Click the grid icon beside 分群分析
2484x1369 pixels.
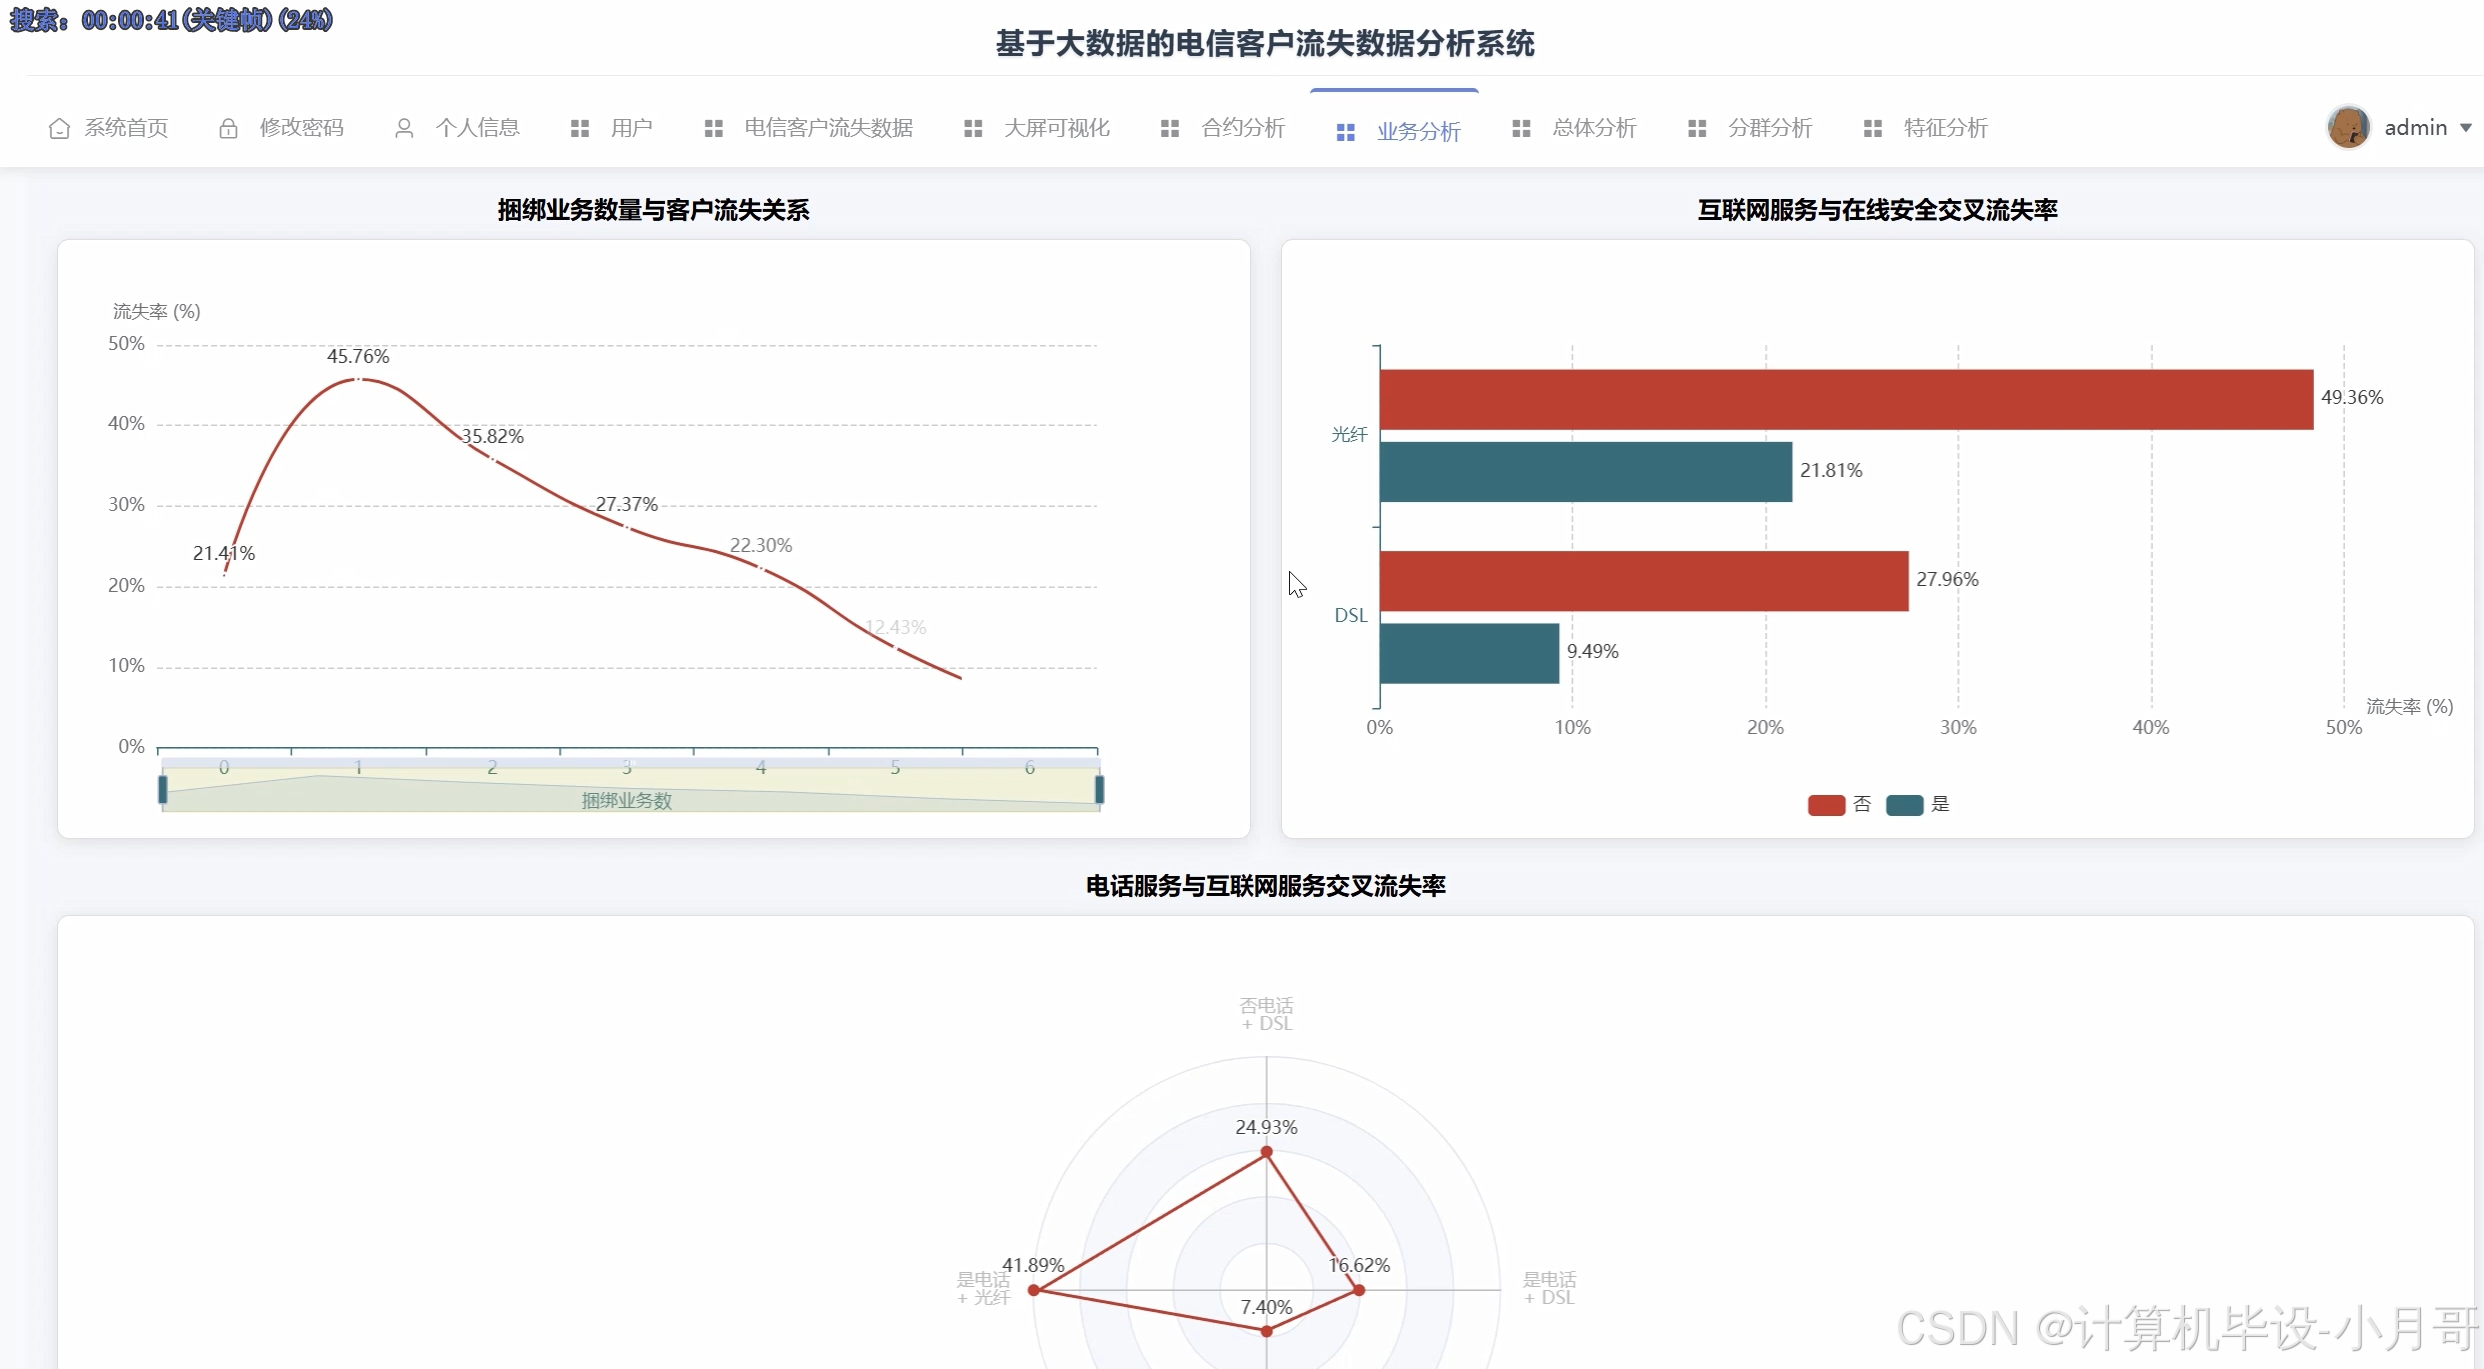click(x=1697, y=128)
